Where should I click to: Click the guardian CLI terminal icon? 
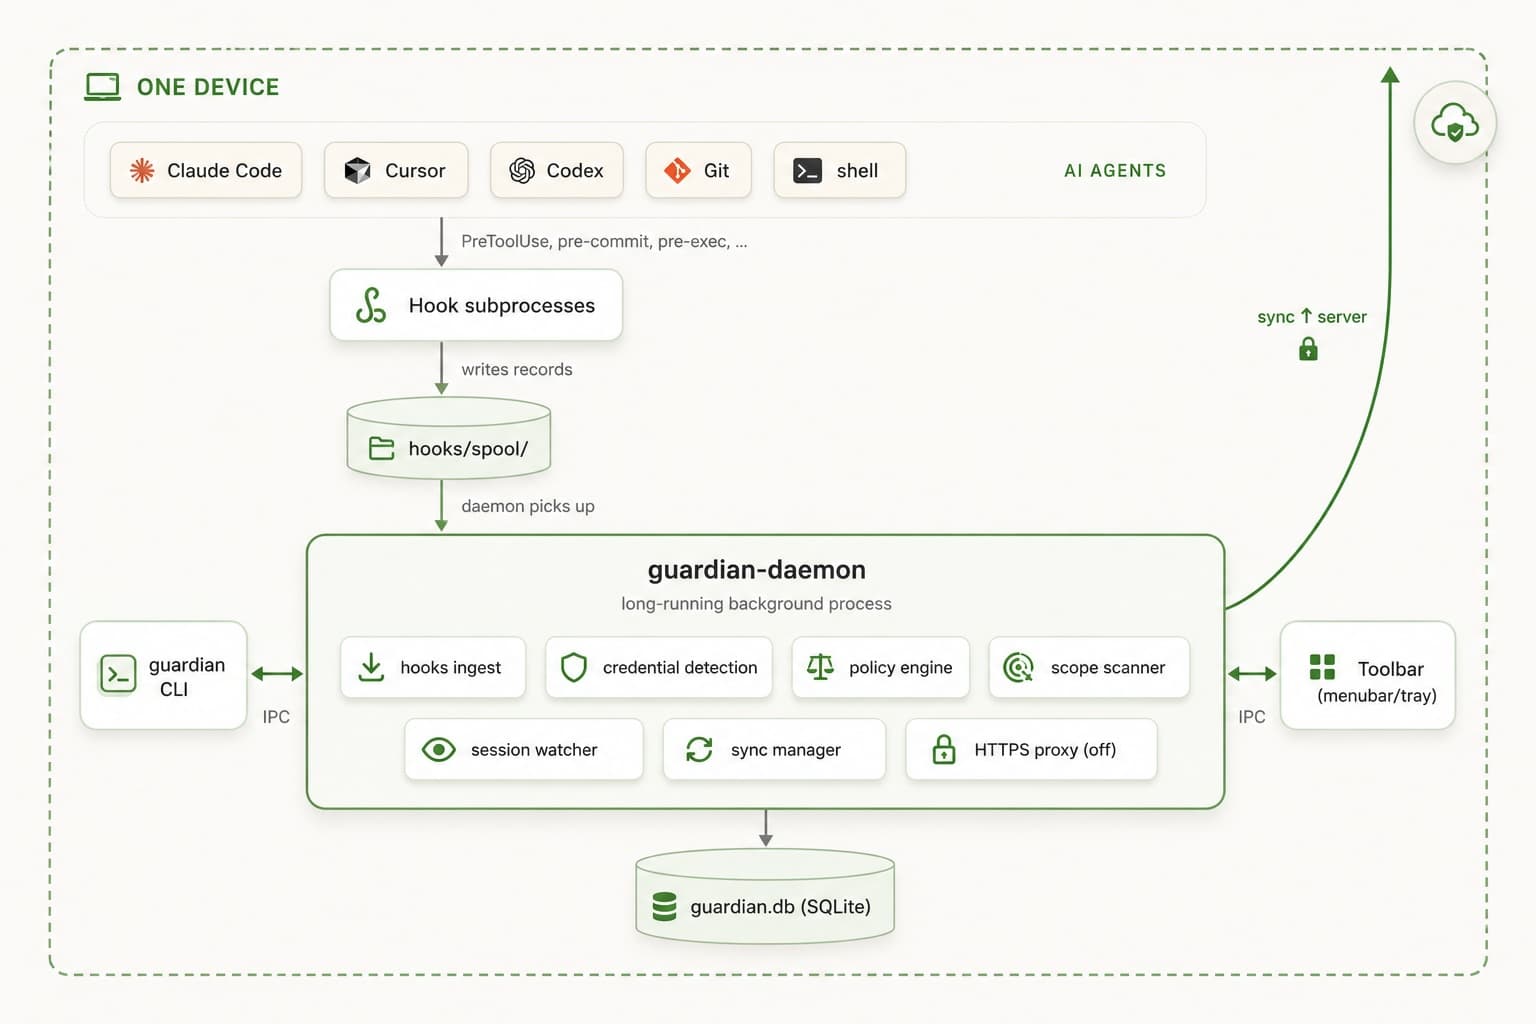[x=118, y=674]
